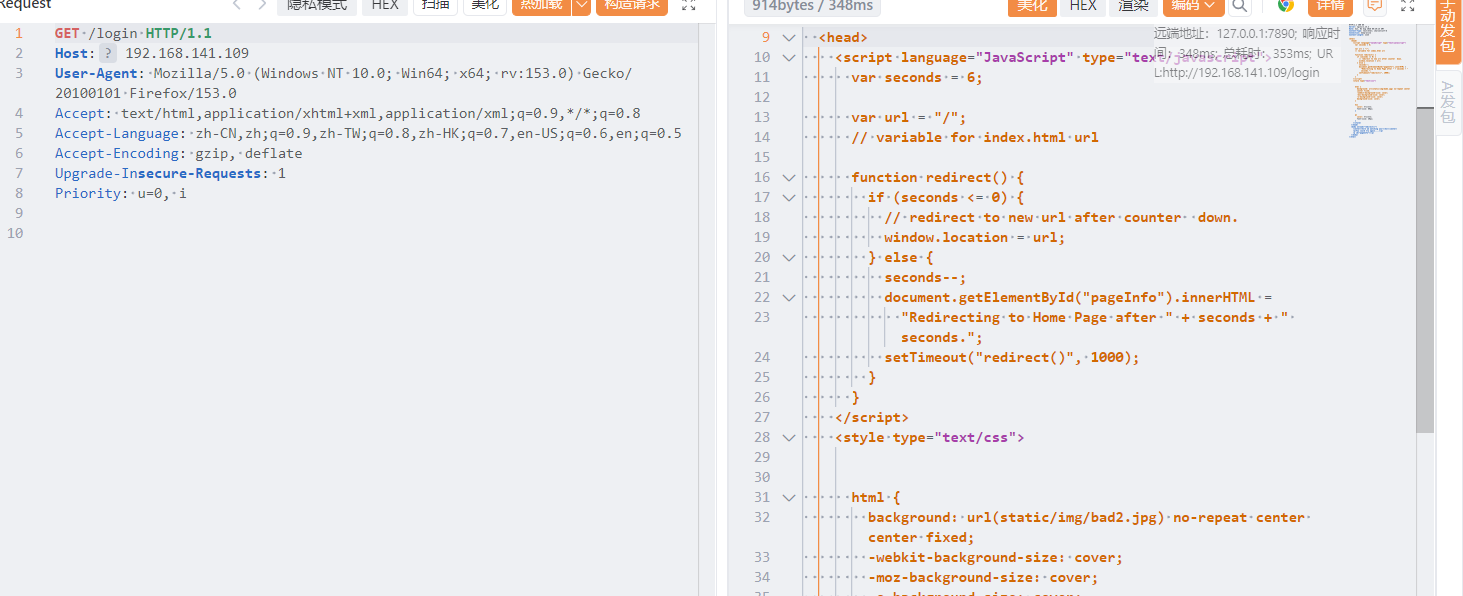Click the comment icon beside 详情
1463x596 pixels.
pos(1375,5)
